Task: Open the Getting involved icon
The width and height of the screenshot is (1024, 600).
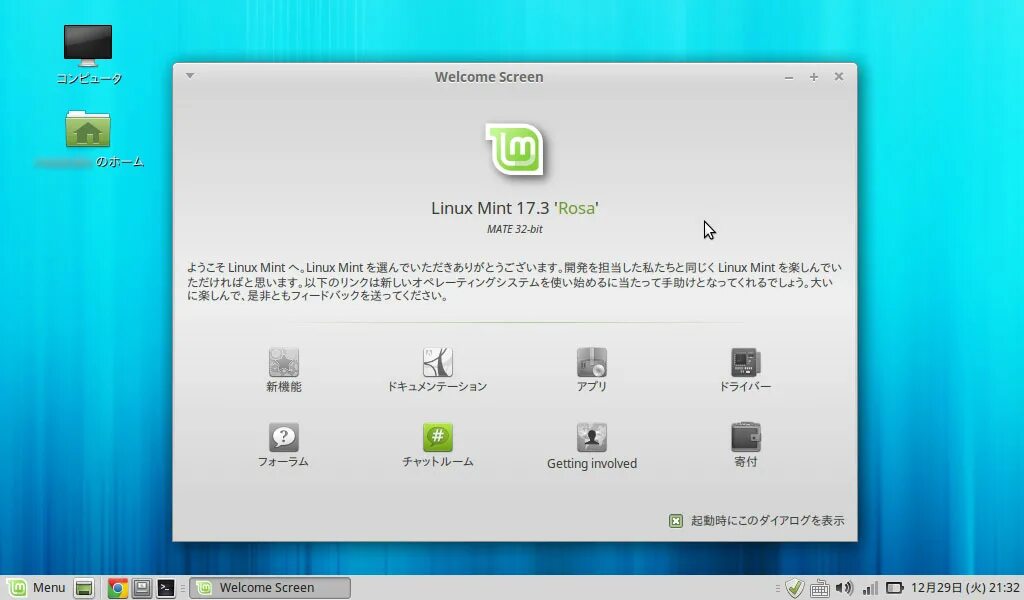Action: coord(592,437)
